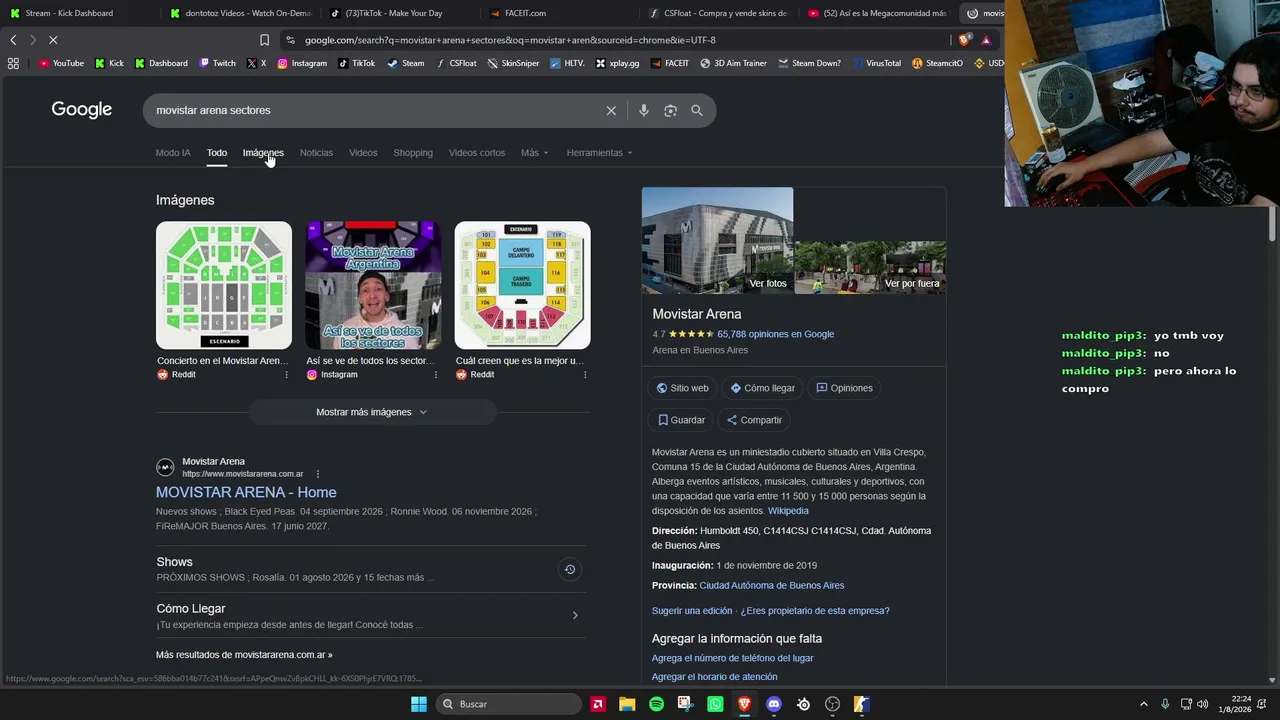Screen dimensions: 1280x720
Task: Submit the search with the magnifier icon
Action: pyautogui.click(x=697, y=110)
